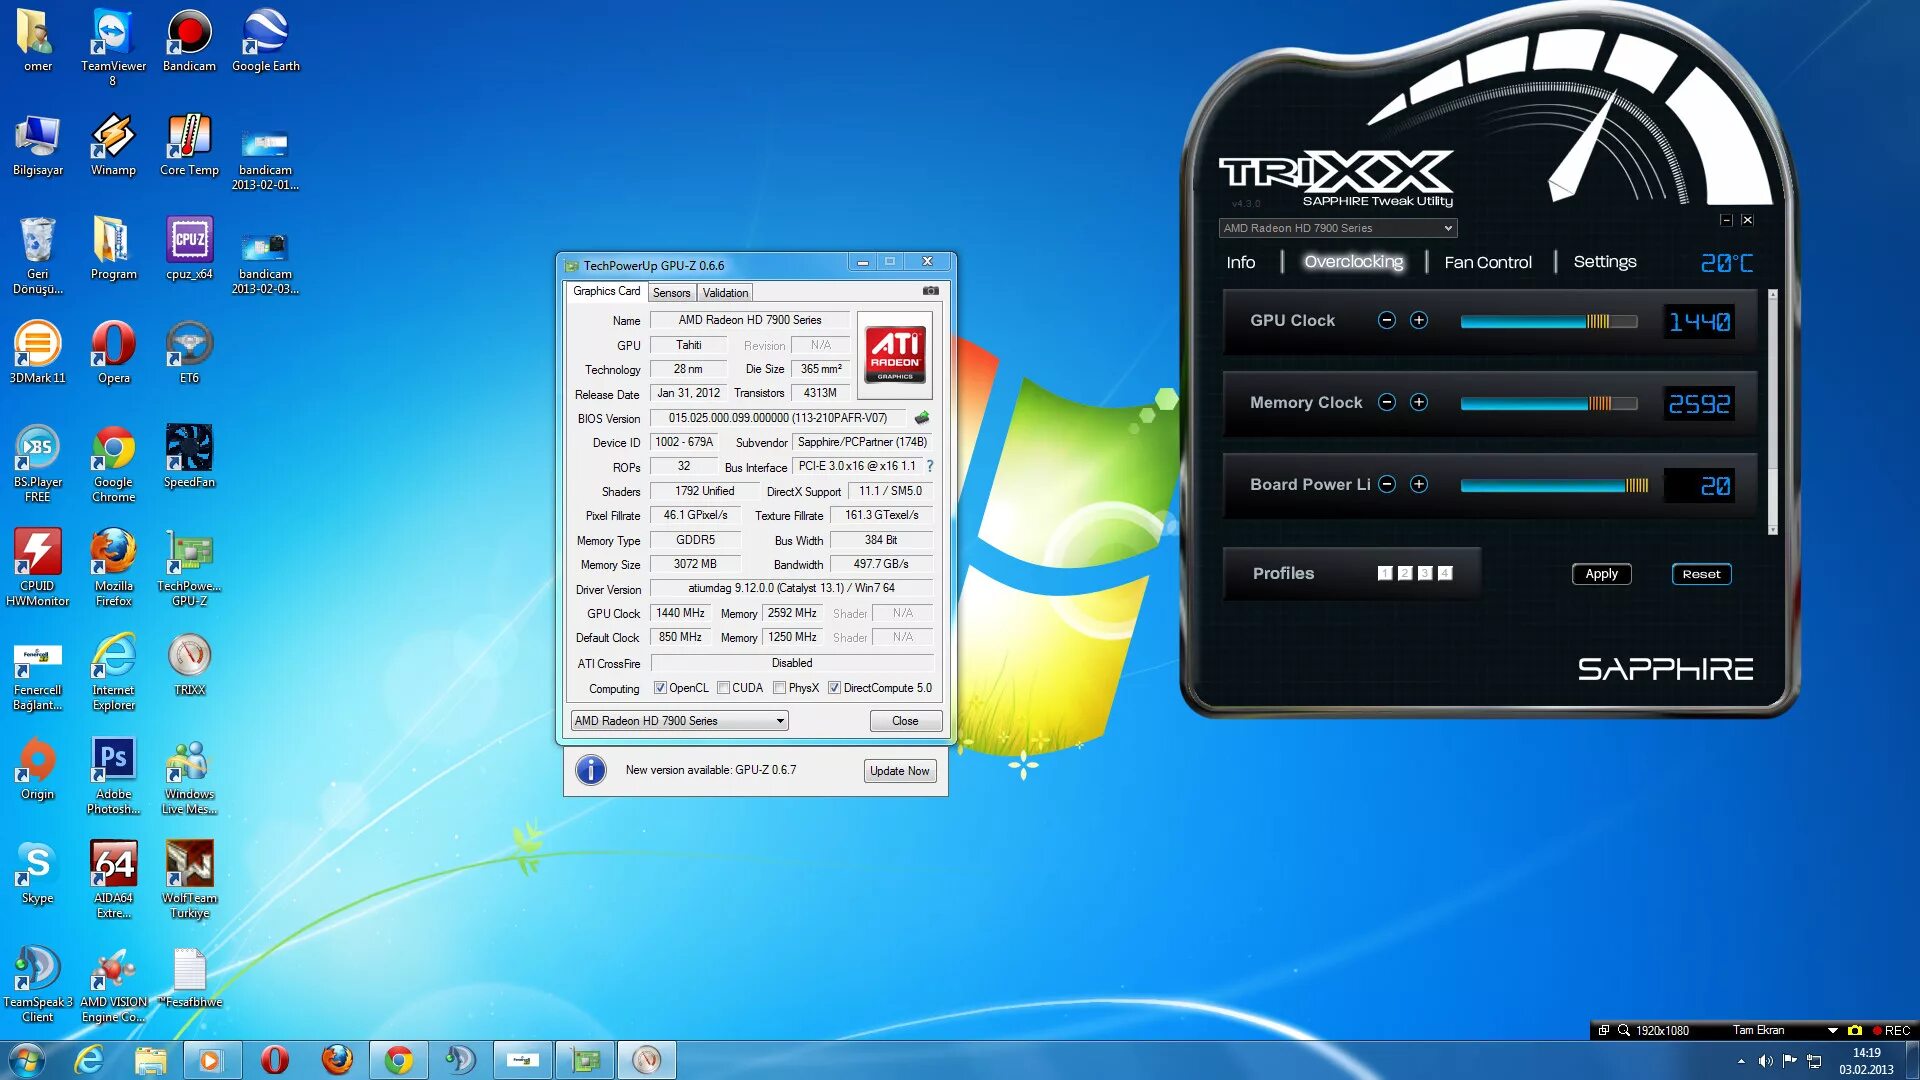This screenshot has width=1920, height=1080.
Task: Decrease Memory Clock with minus icon
Action: (x=1386, y=402)
